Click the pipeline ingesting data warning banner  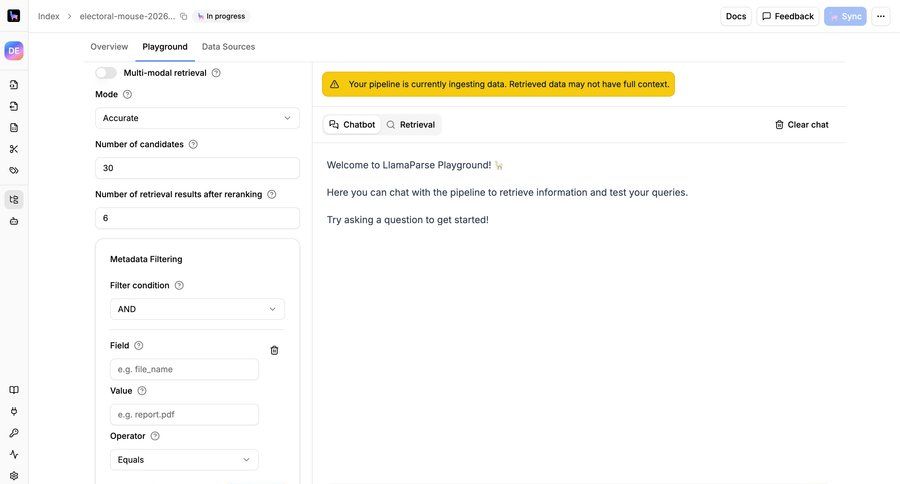[x=498, y=84]
